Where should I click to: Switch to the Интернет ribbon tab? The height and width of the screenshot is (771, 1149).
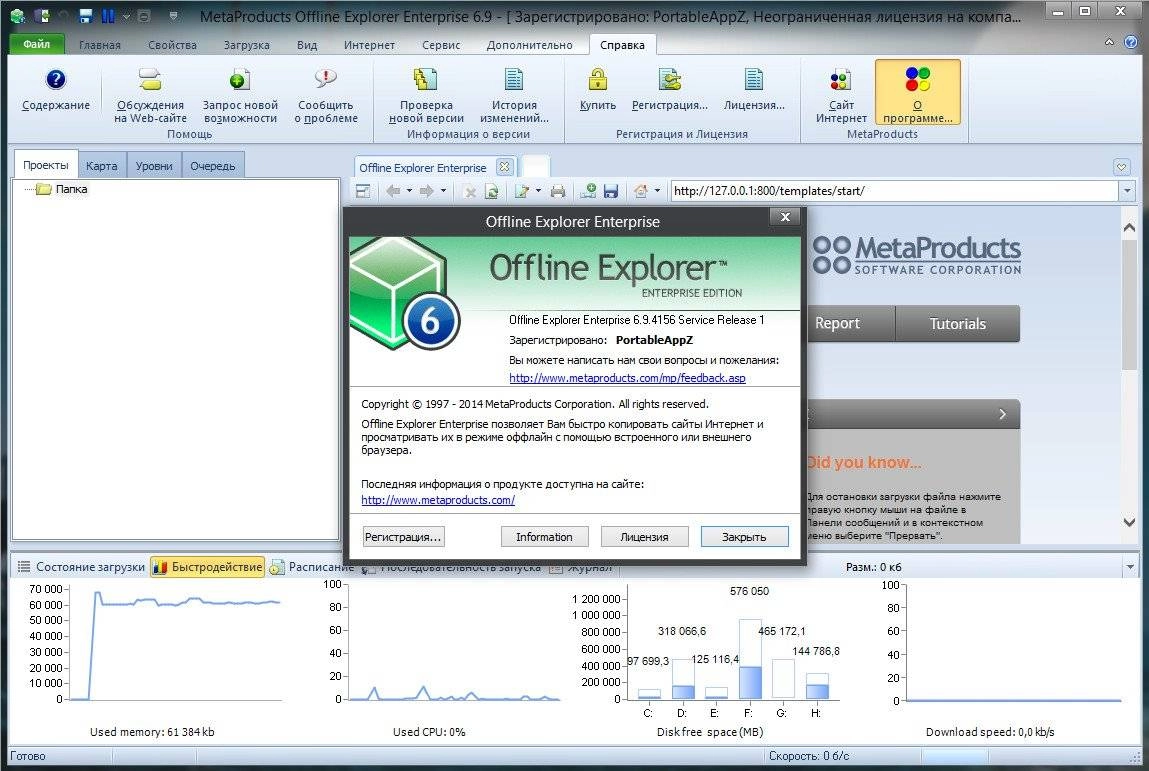coord(369,45)
